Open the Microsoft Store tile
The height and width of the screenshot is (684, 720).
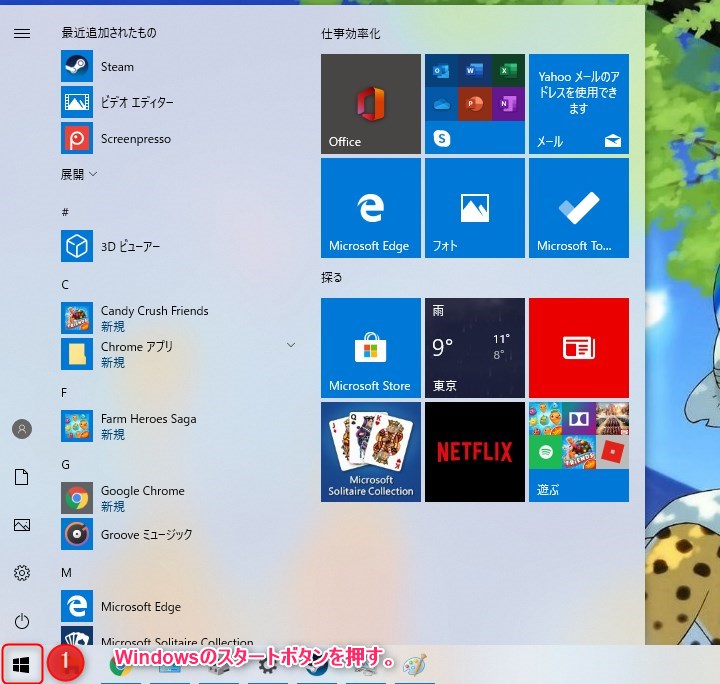[371, 348]
